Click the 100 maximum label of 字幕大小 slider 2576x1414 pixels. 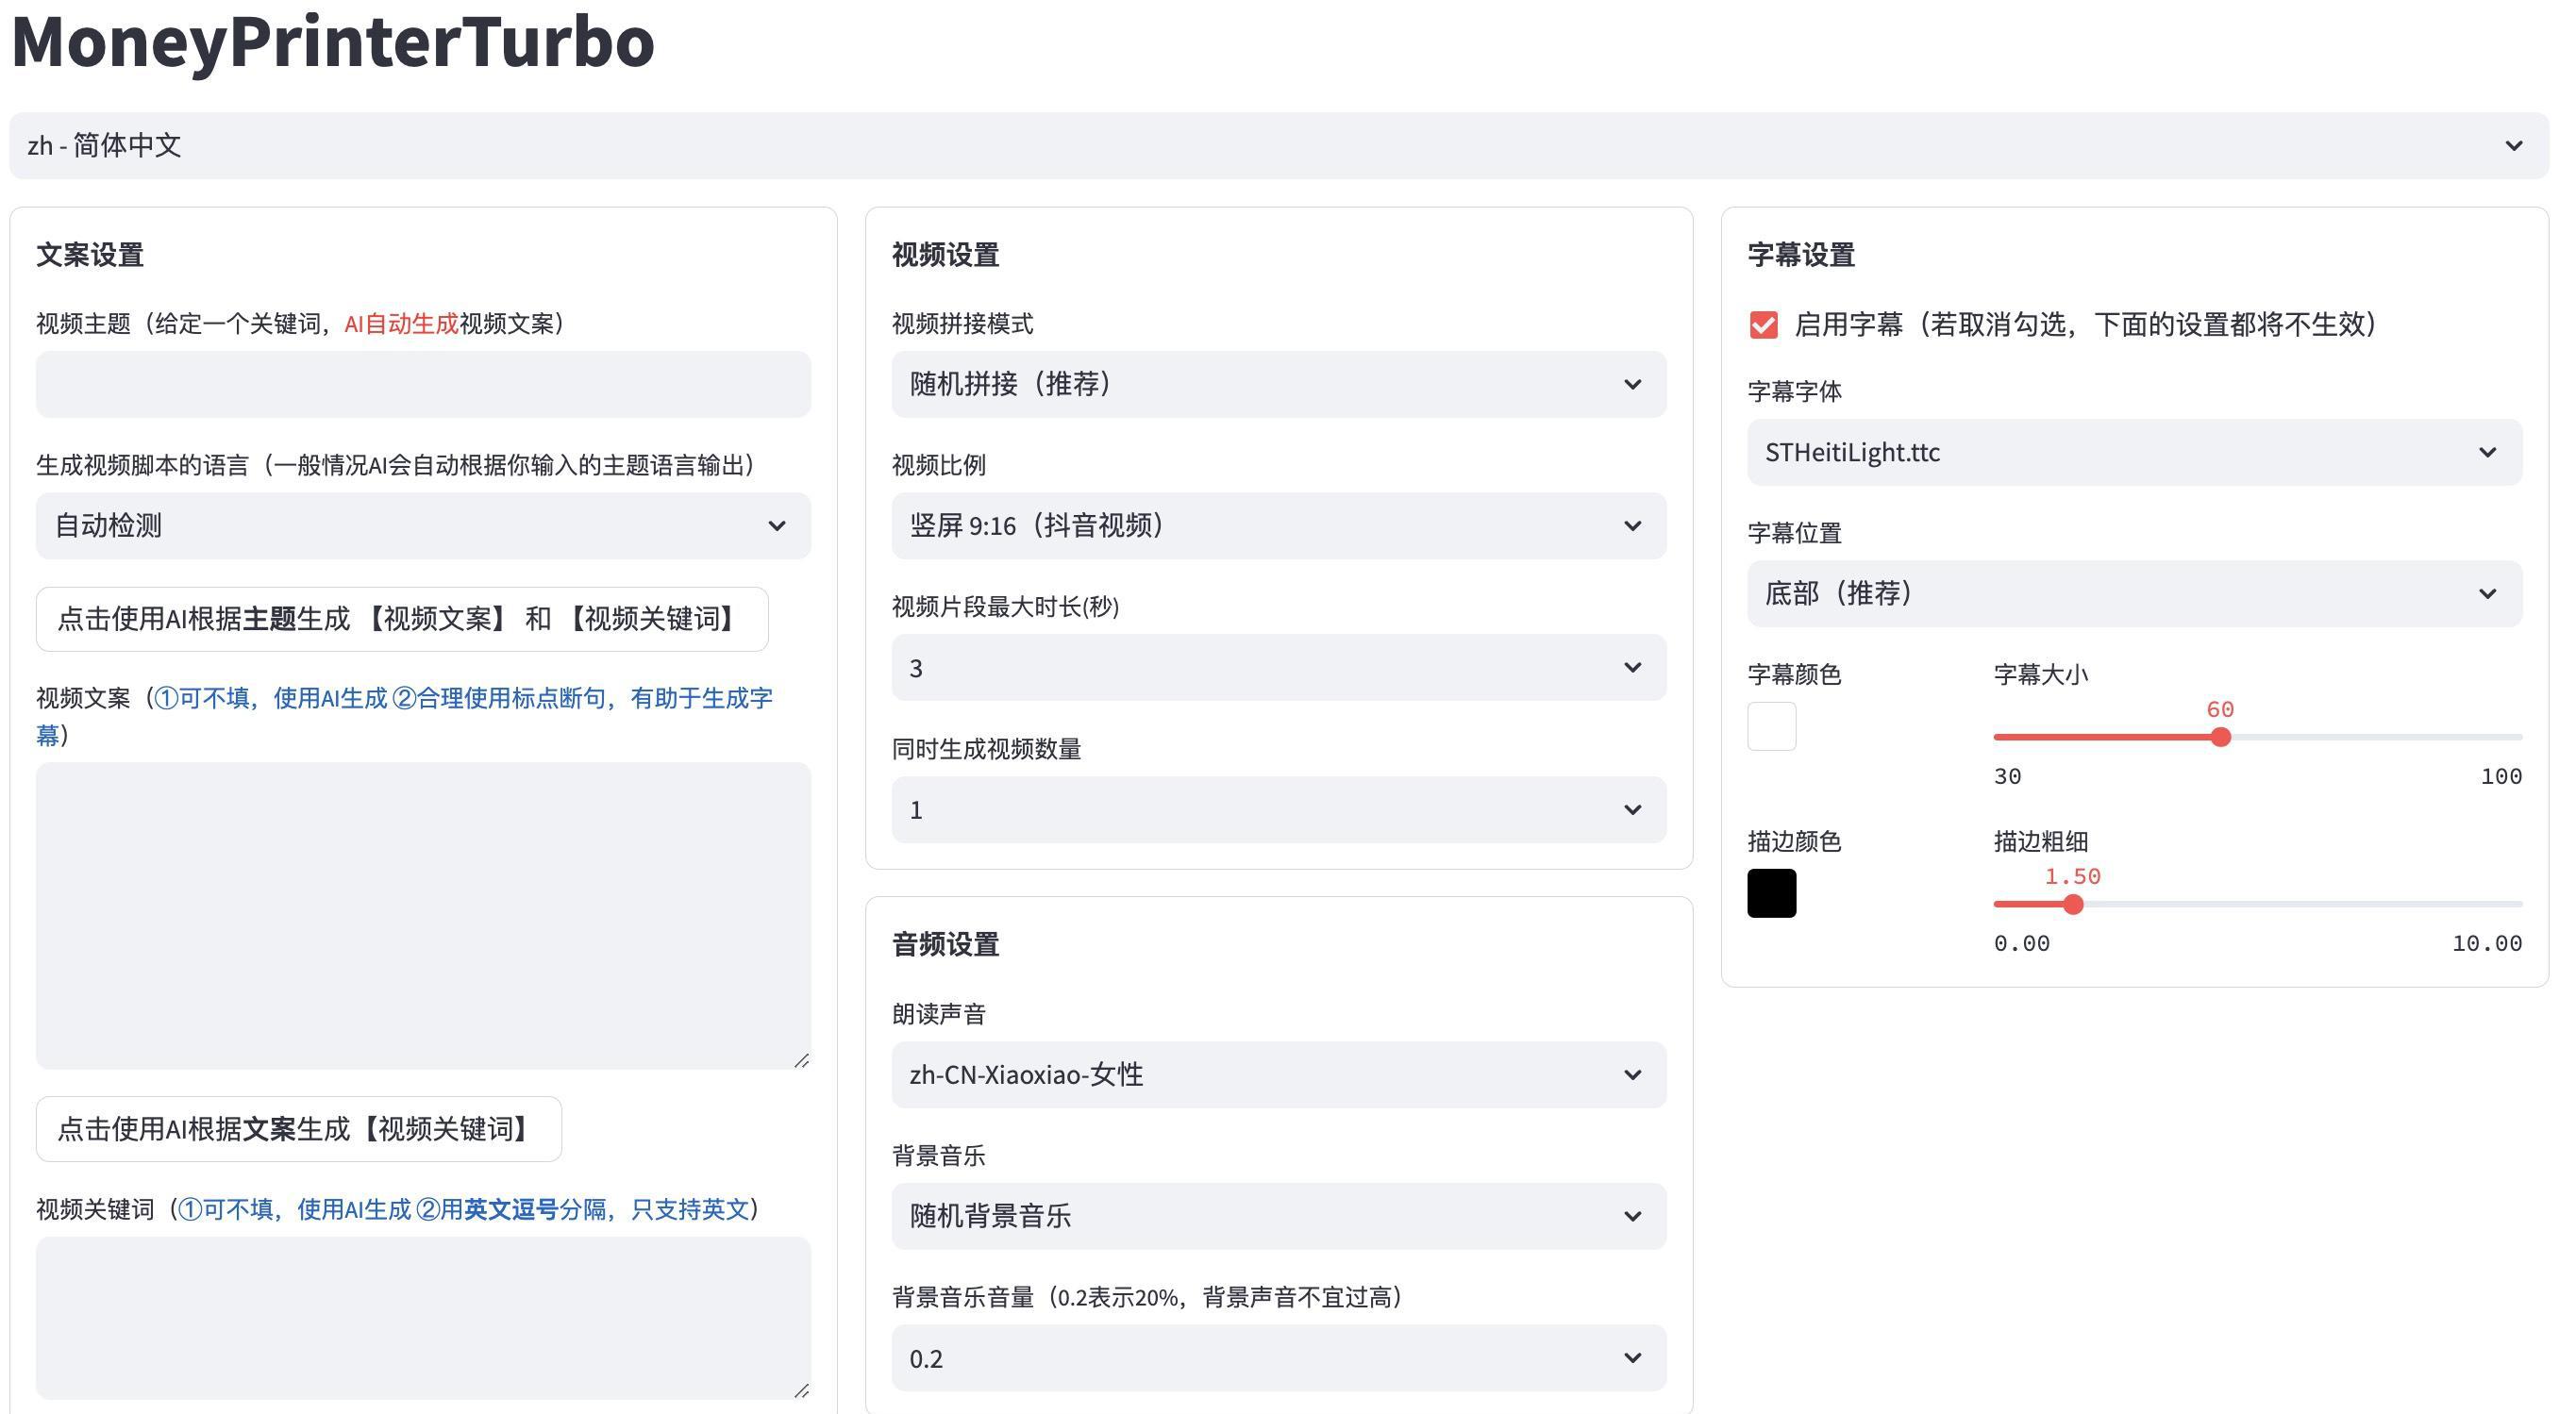pos(2502,777)
